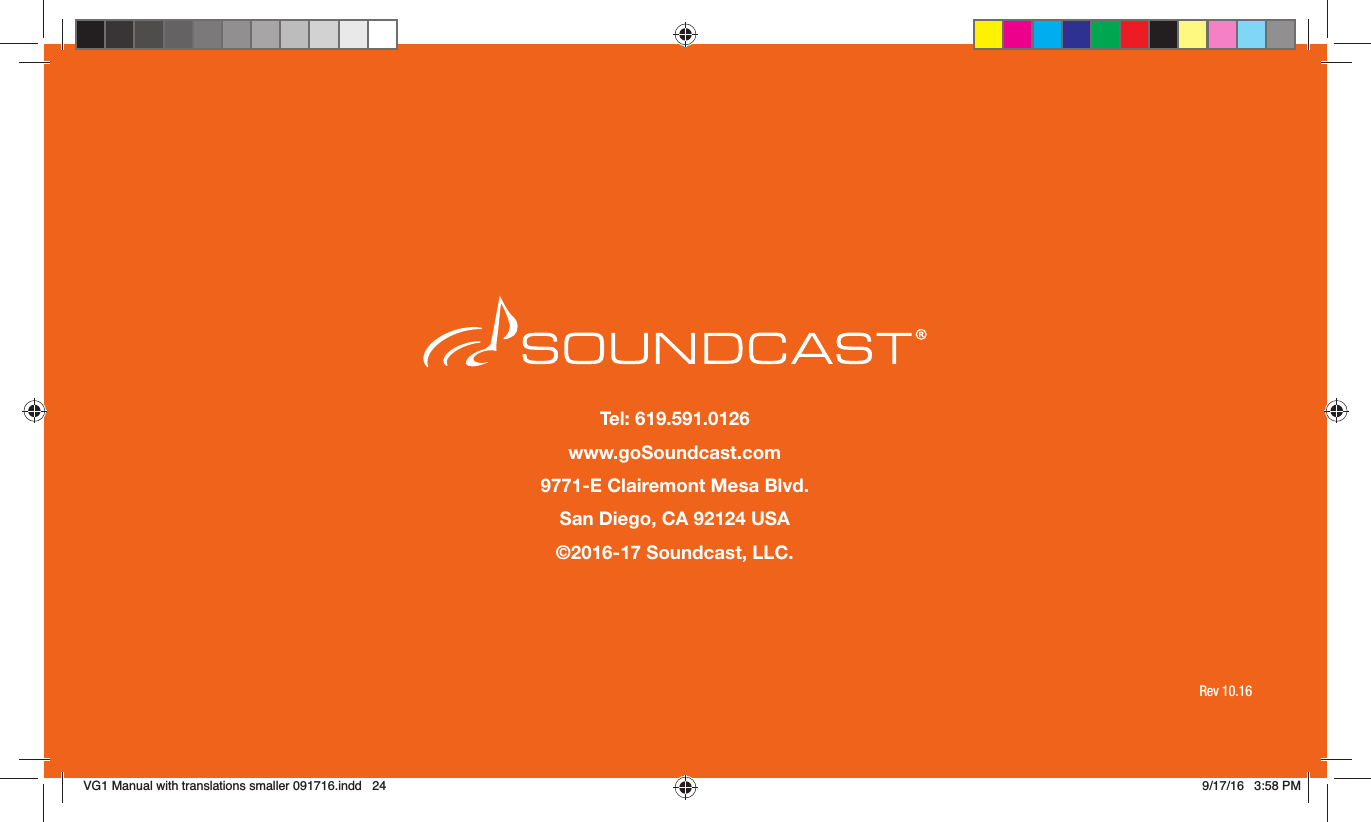Click the 9/17/16 3:58 PM timestamp

point(1250,787)
